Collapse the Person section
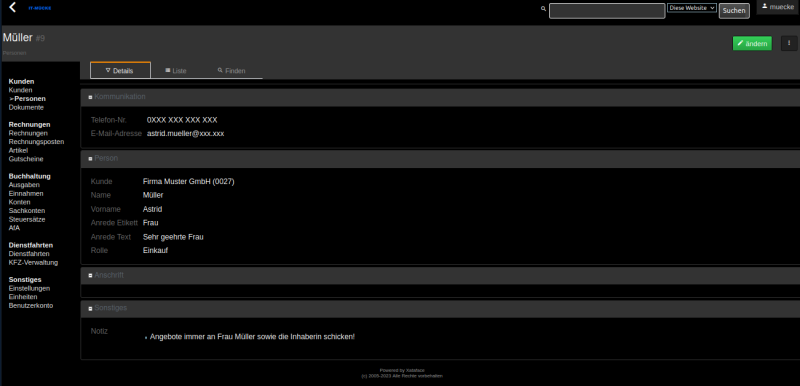 [90, 159]
